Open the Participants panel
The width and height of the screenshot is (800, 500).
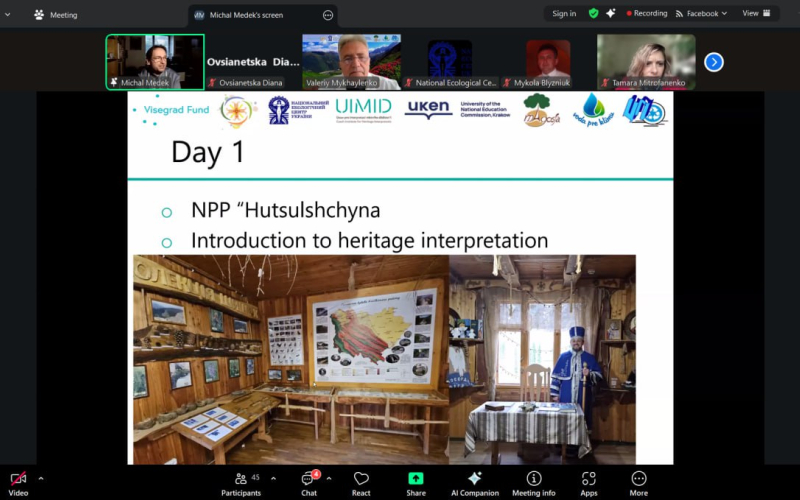240,482
